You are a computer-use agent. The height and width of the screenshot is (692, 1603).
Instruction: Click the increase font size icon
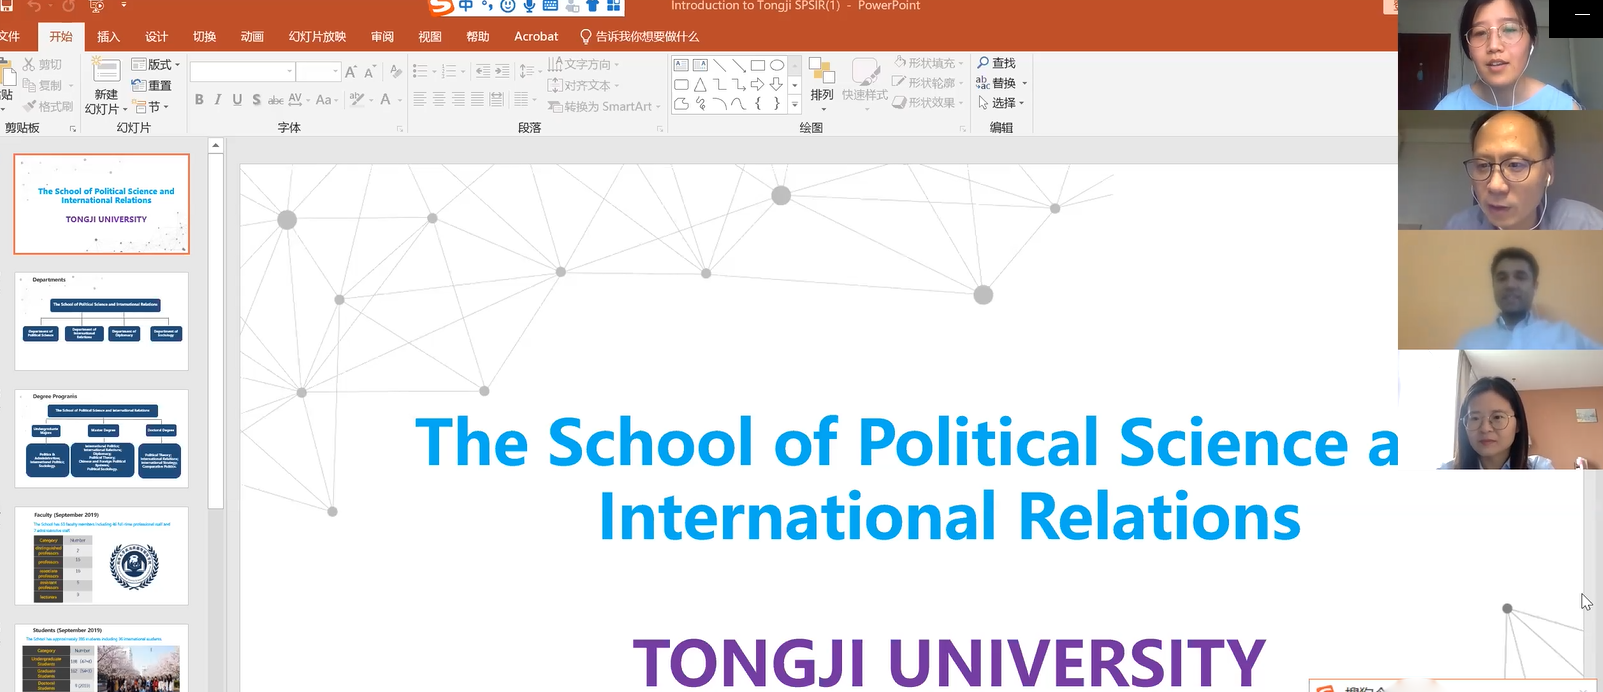350,72
